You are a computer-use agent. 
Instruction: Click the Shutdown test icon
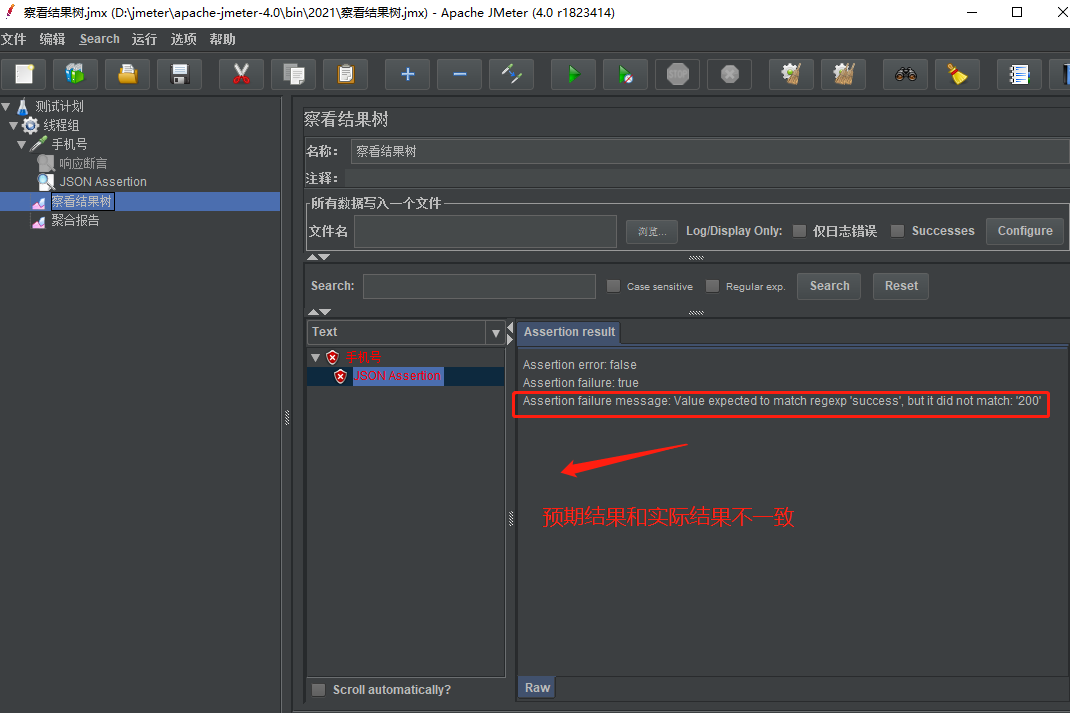[x=729, y=74]
